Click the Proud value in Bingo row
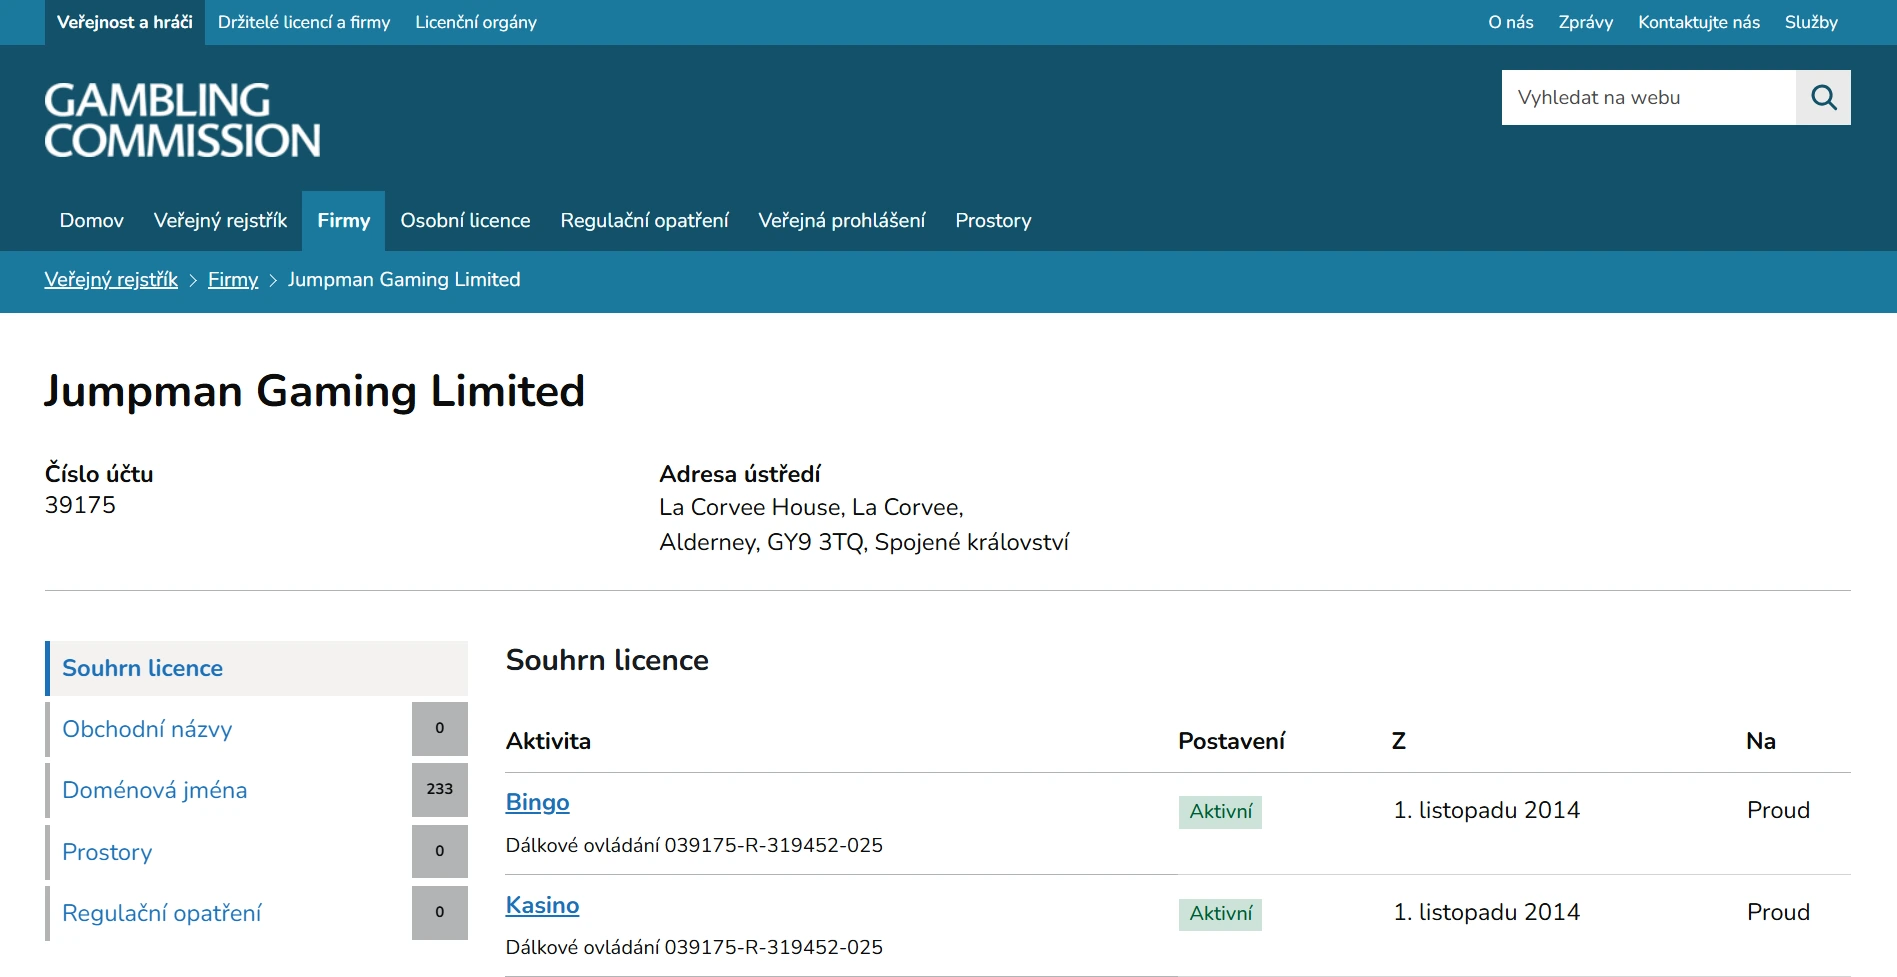Screen dimensions: 1897x977 pos(1778,810)
